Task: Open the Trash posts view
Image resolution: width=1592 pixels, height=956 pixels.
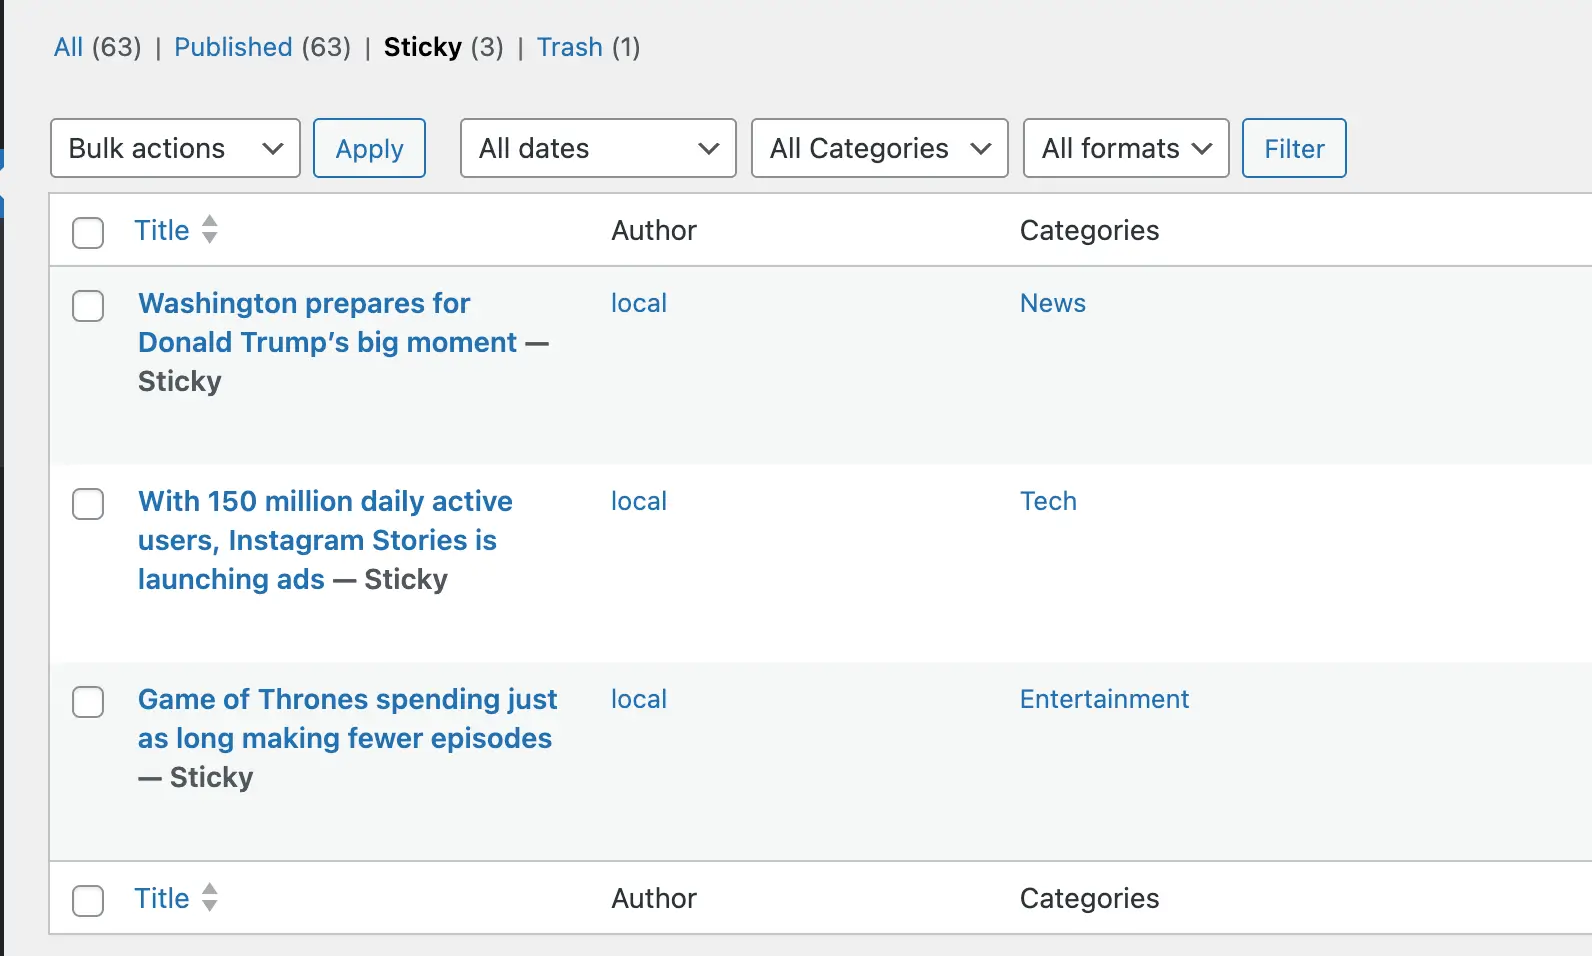Action: [x=569, y=47]
